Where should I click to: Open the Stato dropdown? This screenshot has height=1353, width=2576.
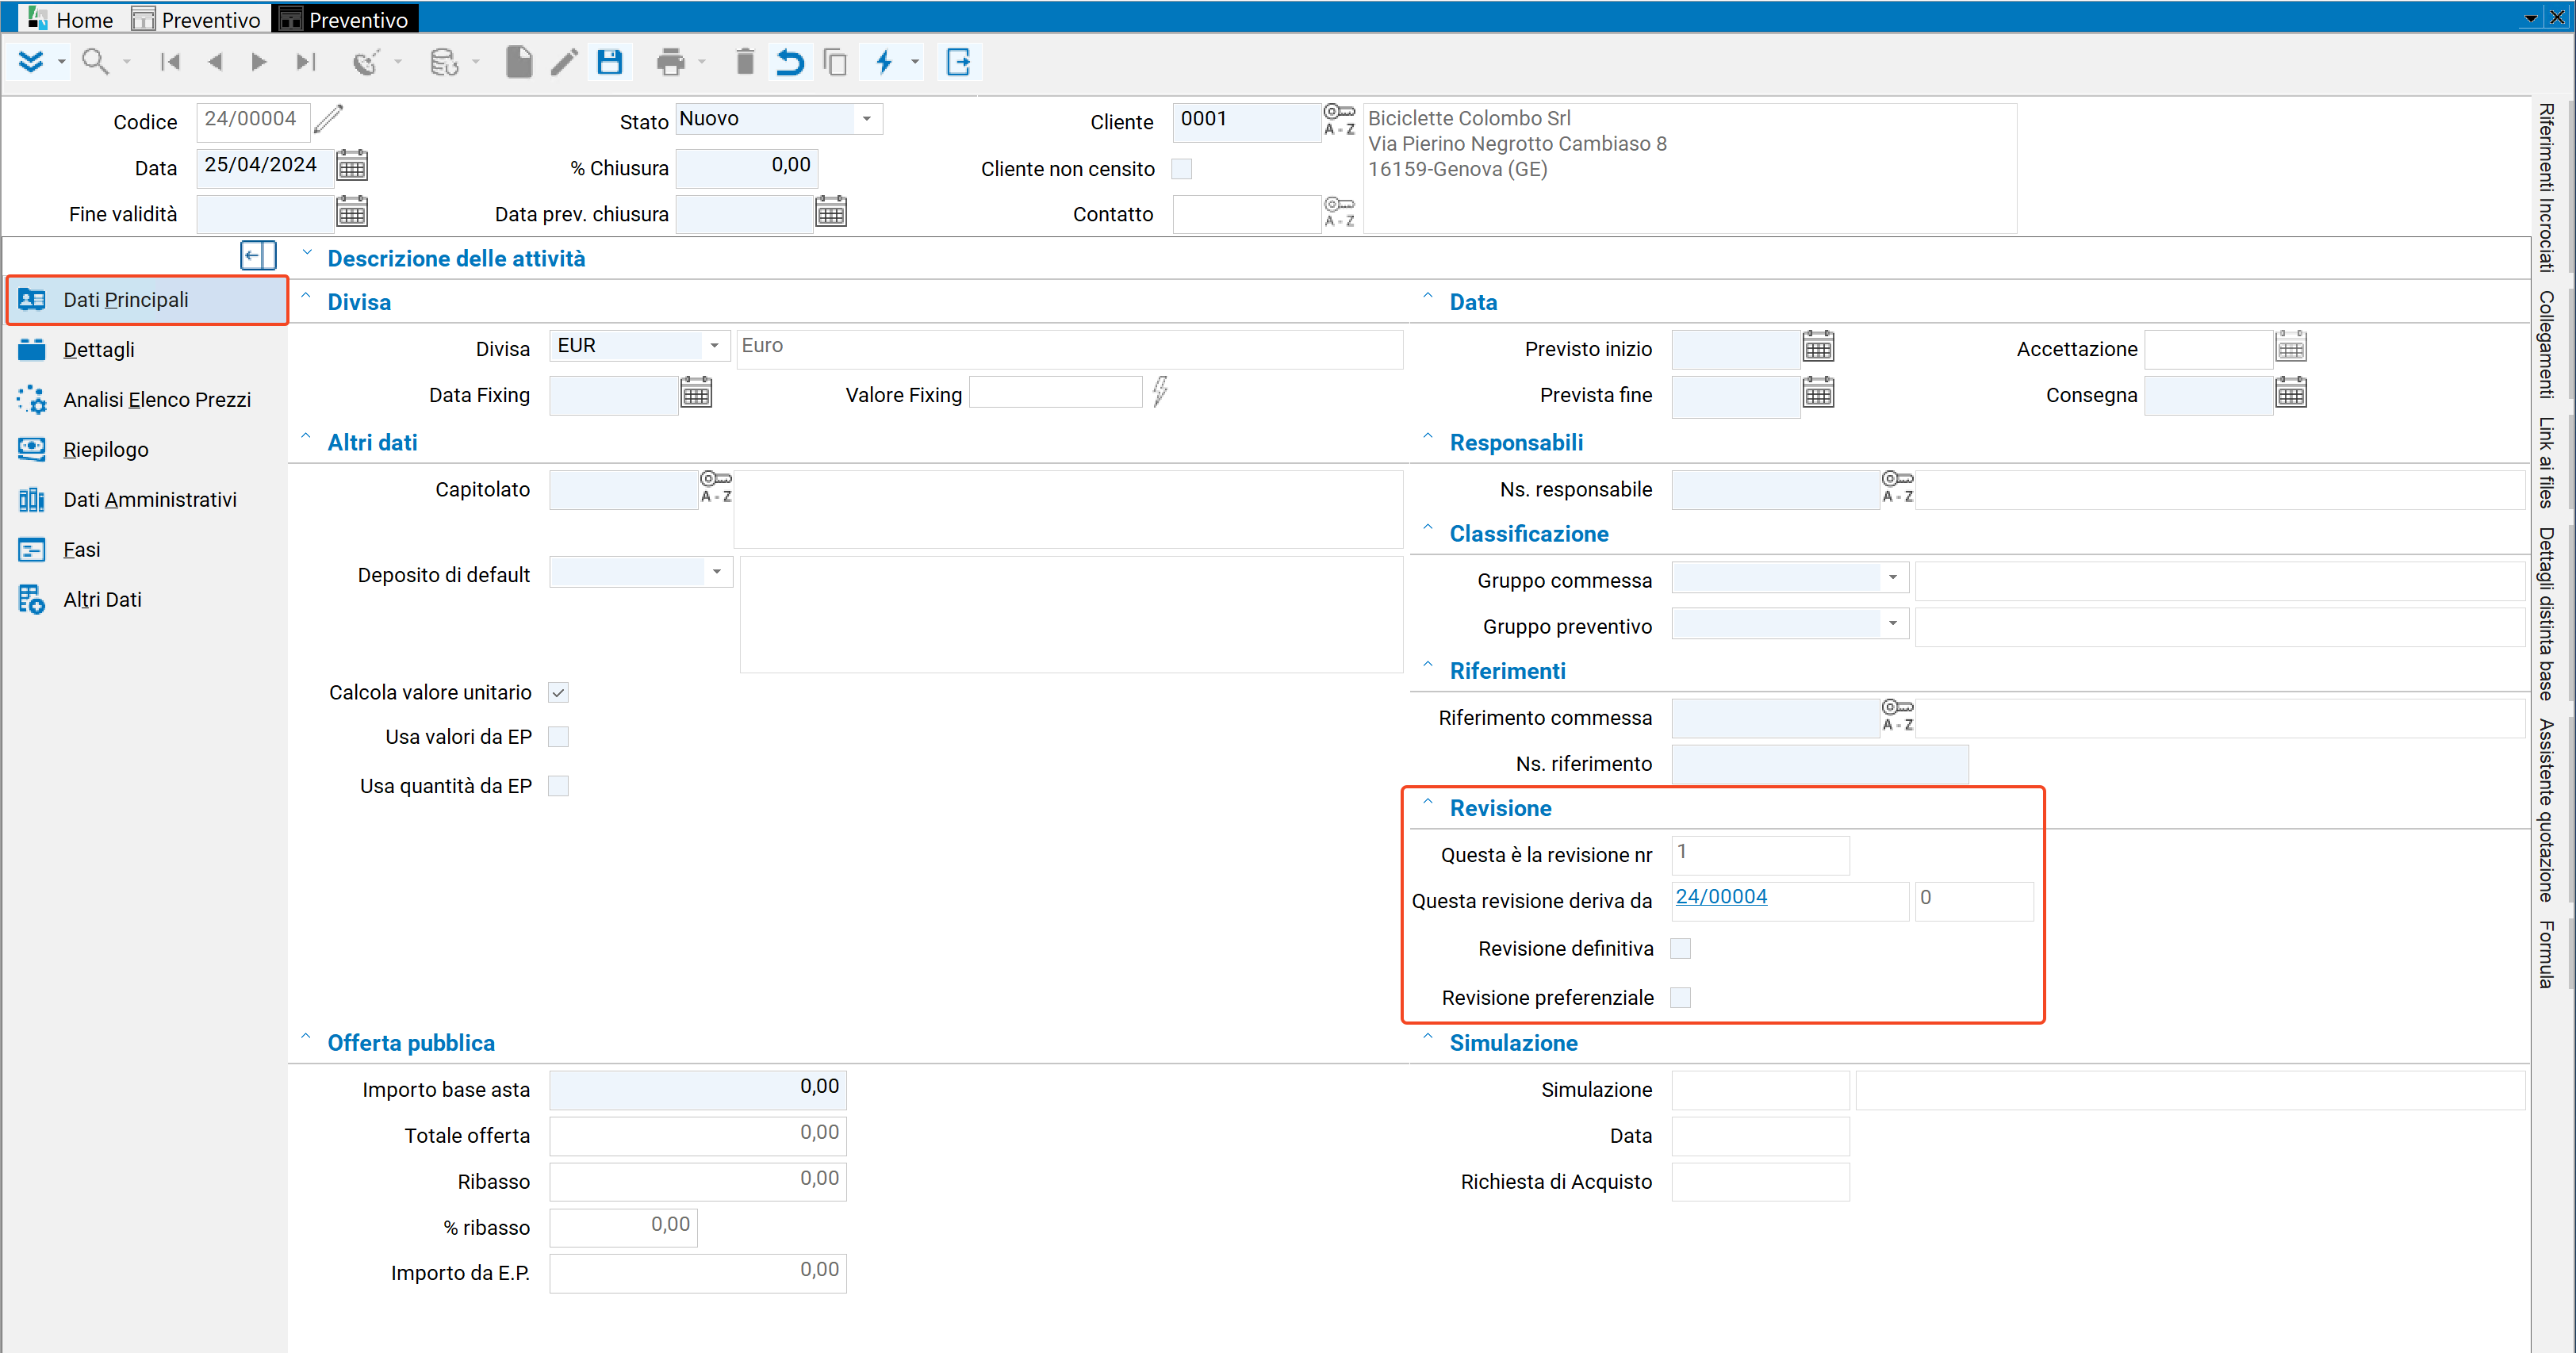[867, 119]
